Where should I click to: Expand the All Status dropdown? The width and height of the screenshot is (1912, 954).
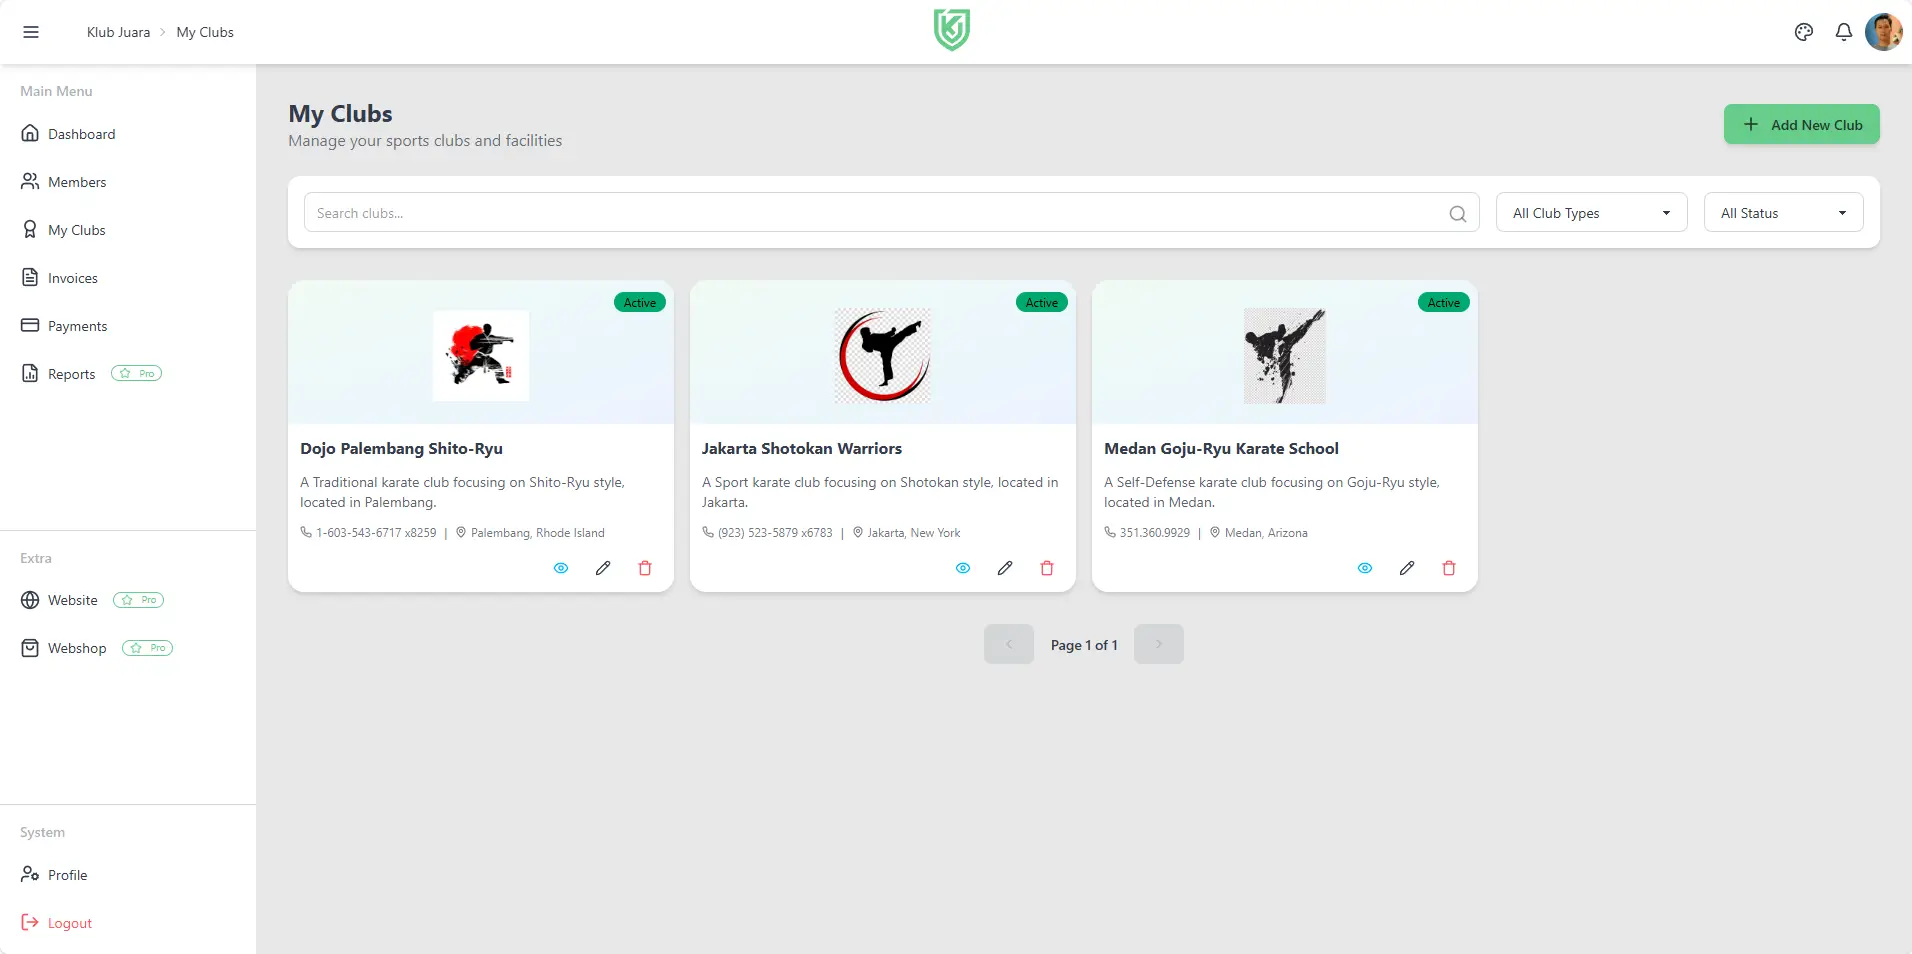(x=1783, y=213)
